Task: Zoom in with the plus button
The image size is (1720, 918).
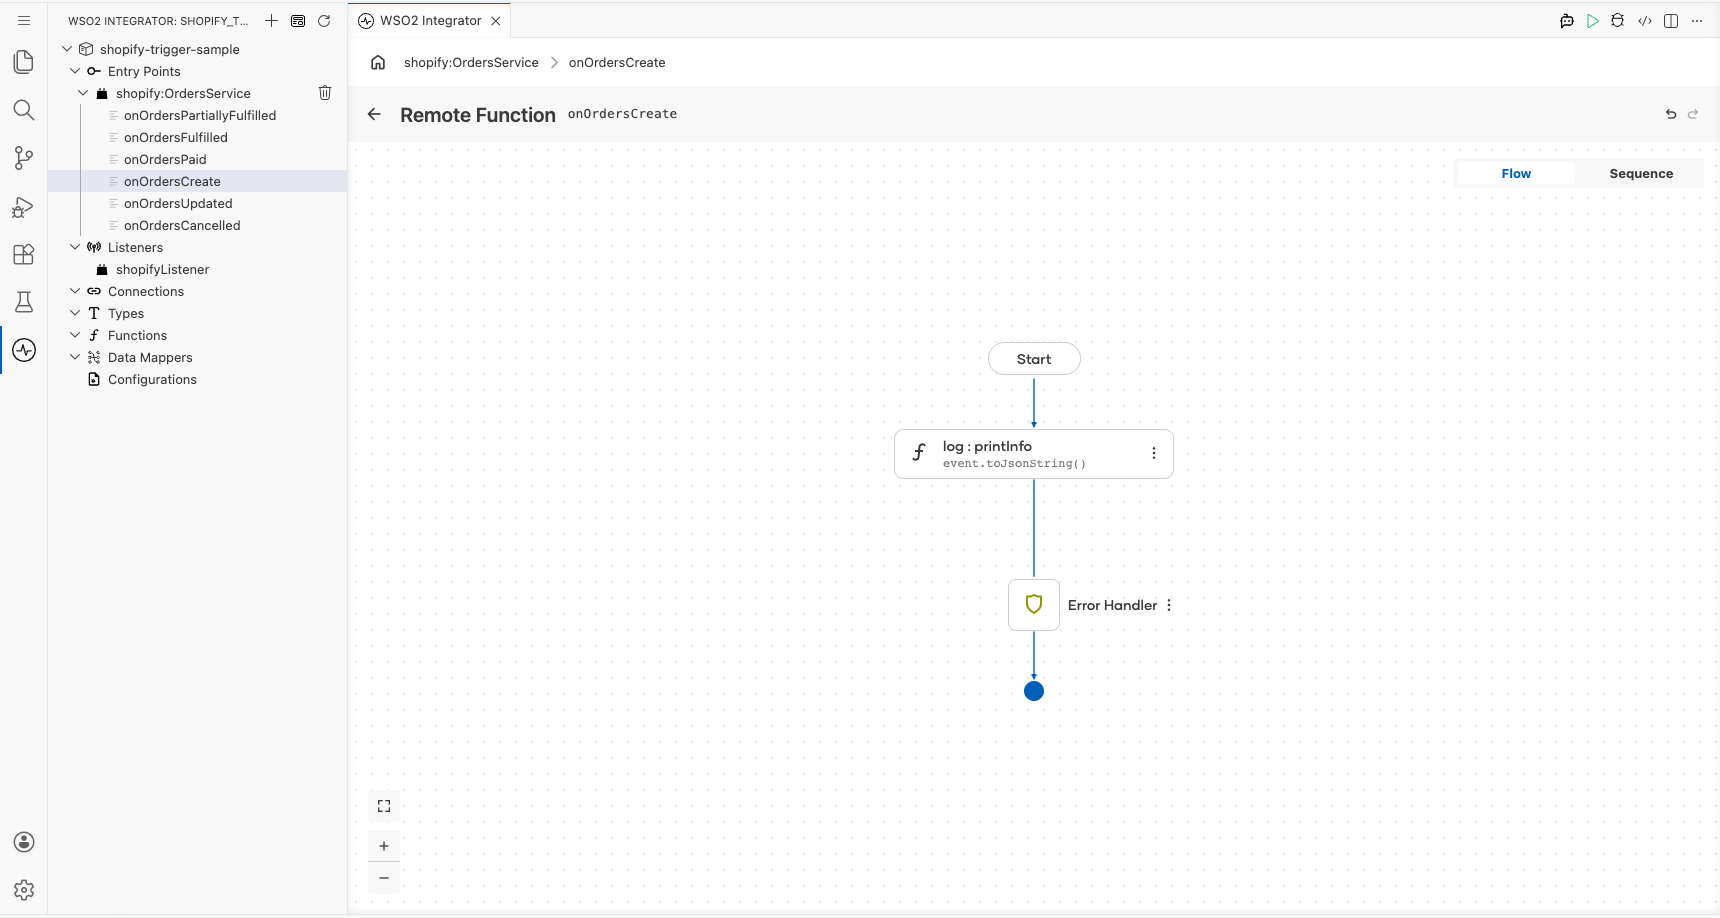Action: click(384, 846)
